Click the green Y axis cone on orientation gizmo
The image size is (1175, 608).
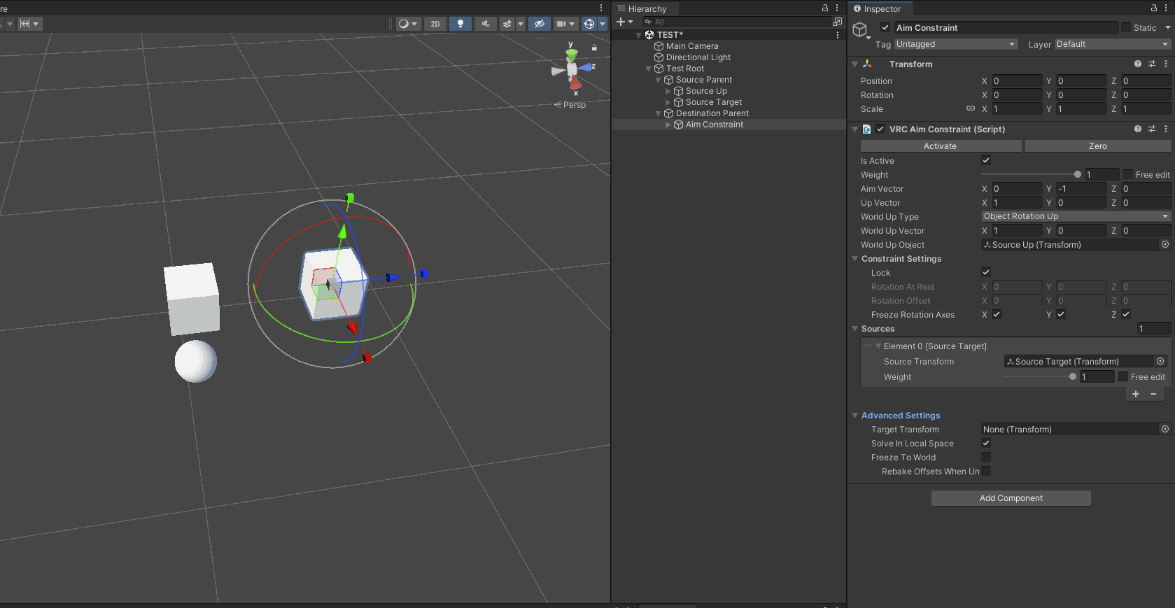click(x=572, y=54)
